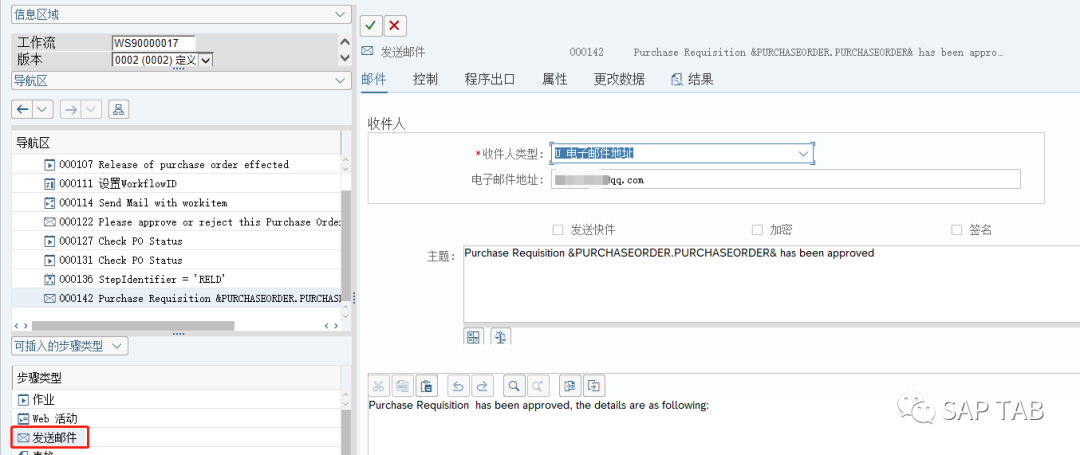Click envelope icon beside 发送邮件 header
Image resolution: width=1080 pixels, height=455 pixels.
pyautogui.click(x=367, y=52)
